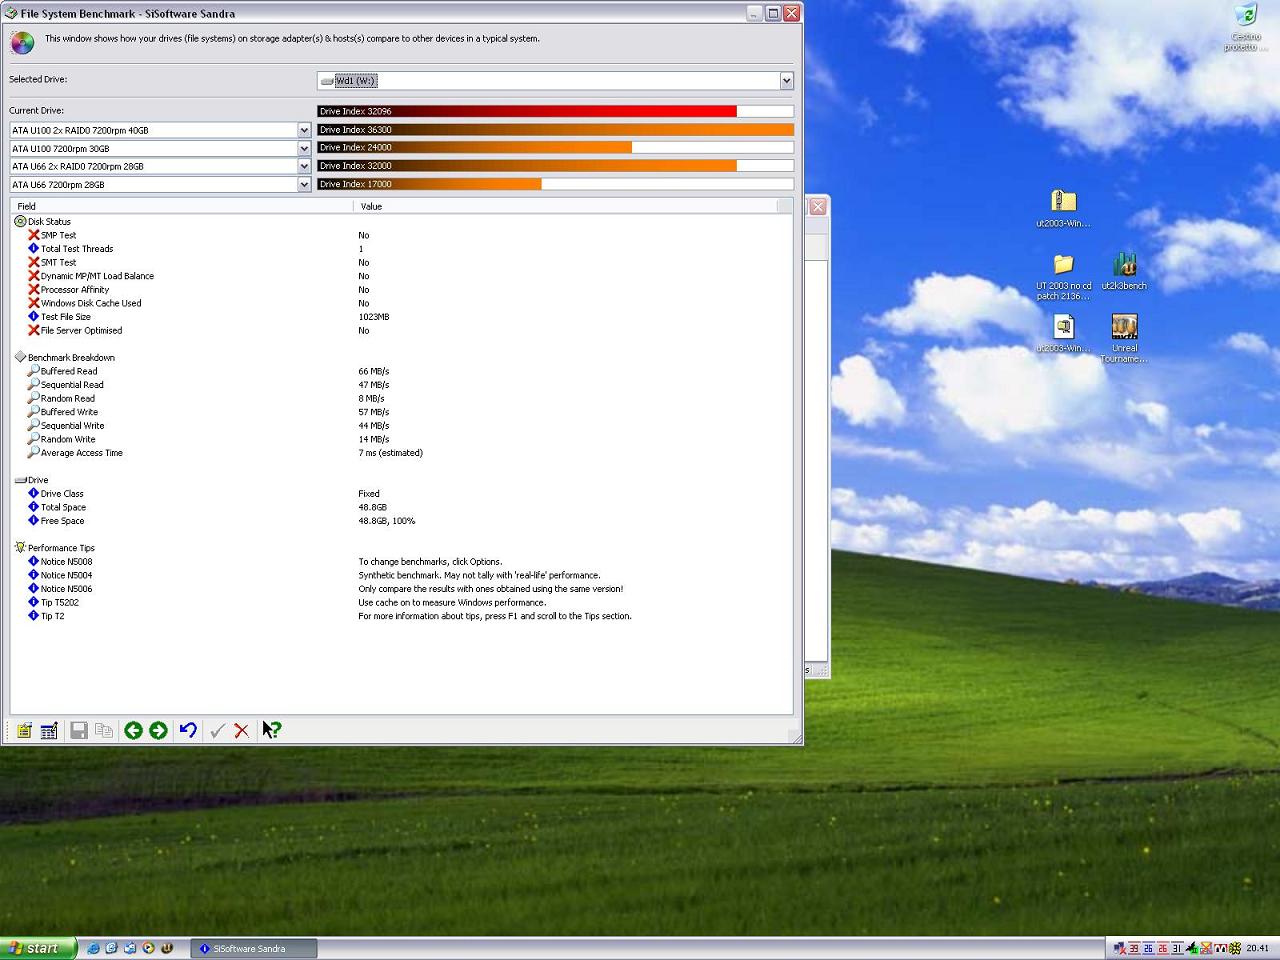The width and height of the screenshot is (1280, 960).
Task: Click the tray temperature icon showing 39
Action: tap(1134, 948)
